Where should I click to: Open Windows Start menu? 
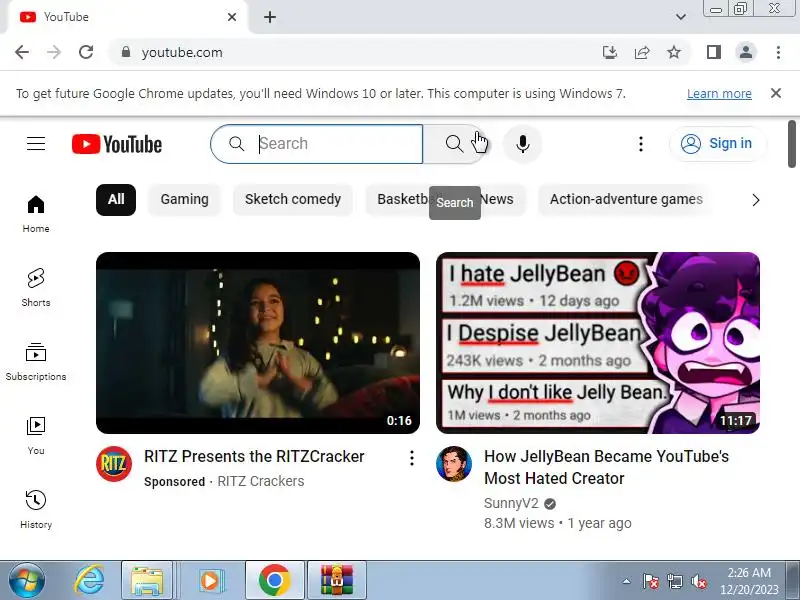[27, 581]
